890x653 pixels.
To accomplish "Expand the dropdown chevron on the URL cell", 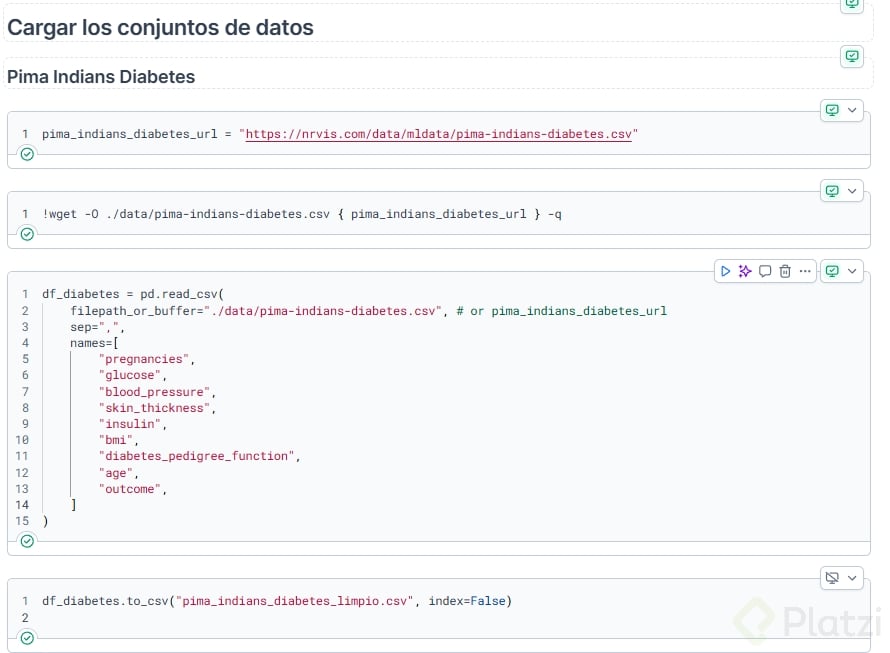I will 852,110.
